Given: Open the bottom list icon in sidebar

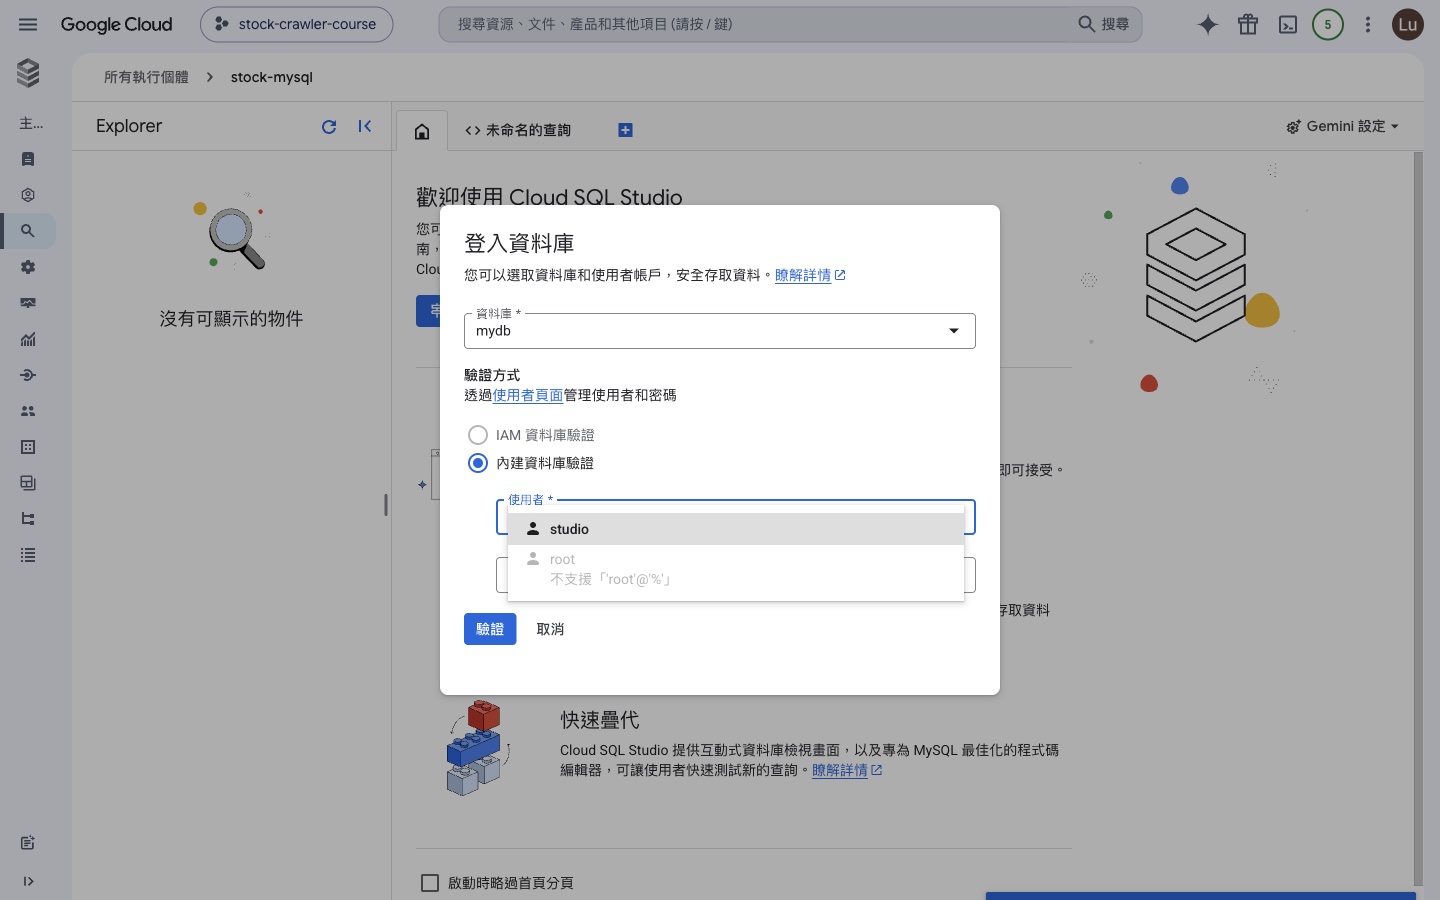Looking at the screenshot, I should coord(28,555).
